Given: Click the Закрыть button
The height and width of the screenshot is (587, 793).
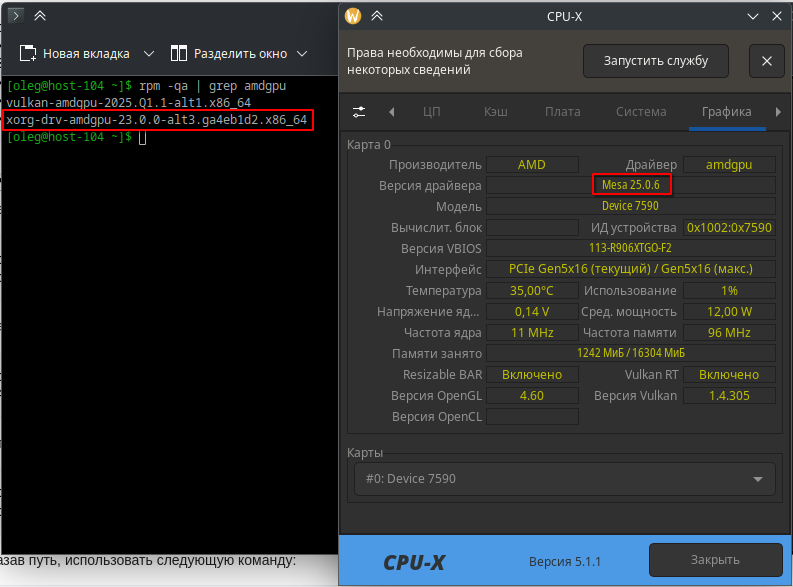Looking at the screenshot, I should tap(716, 560).
